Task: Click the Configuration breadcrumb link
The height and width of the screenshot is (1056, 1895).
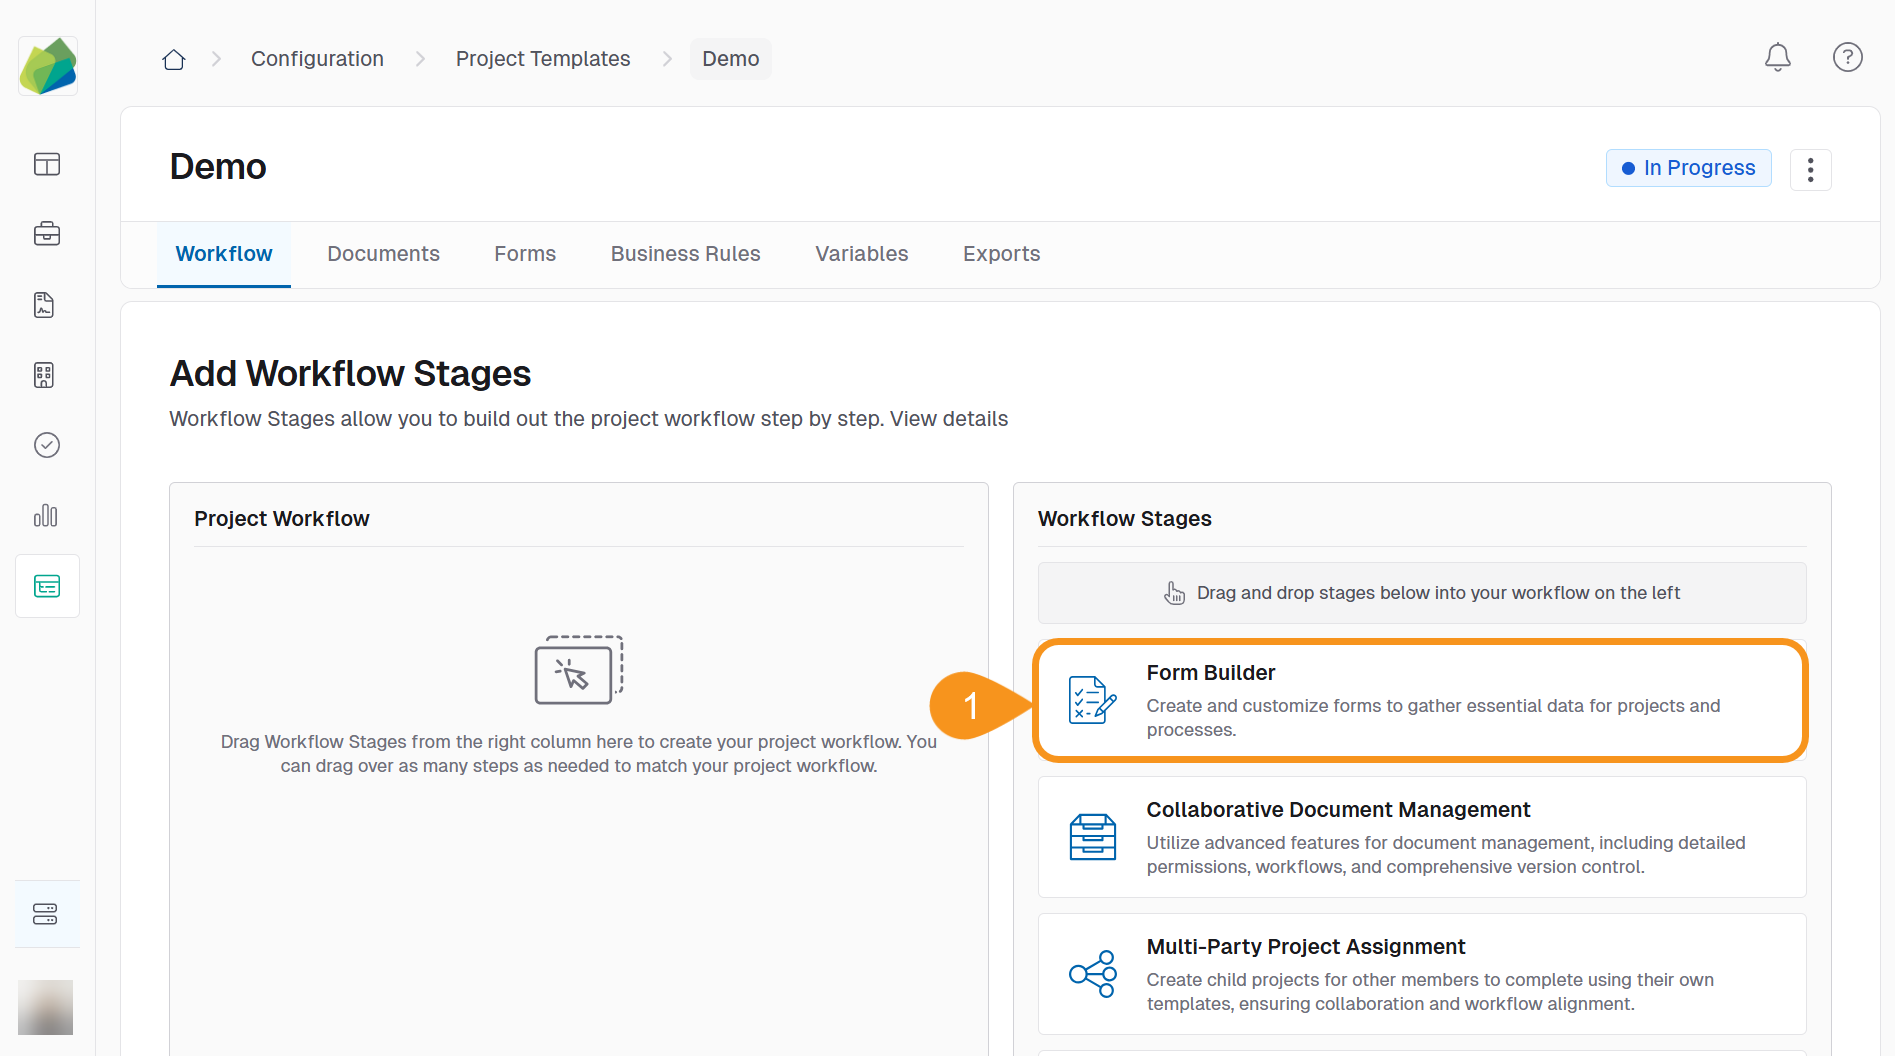Action: click(317, 59)
